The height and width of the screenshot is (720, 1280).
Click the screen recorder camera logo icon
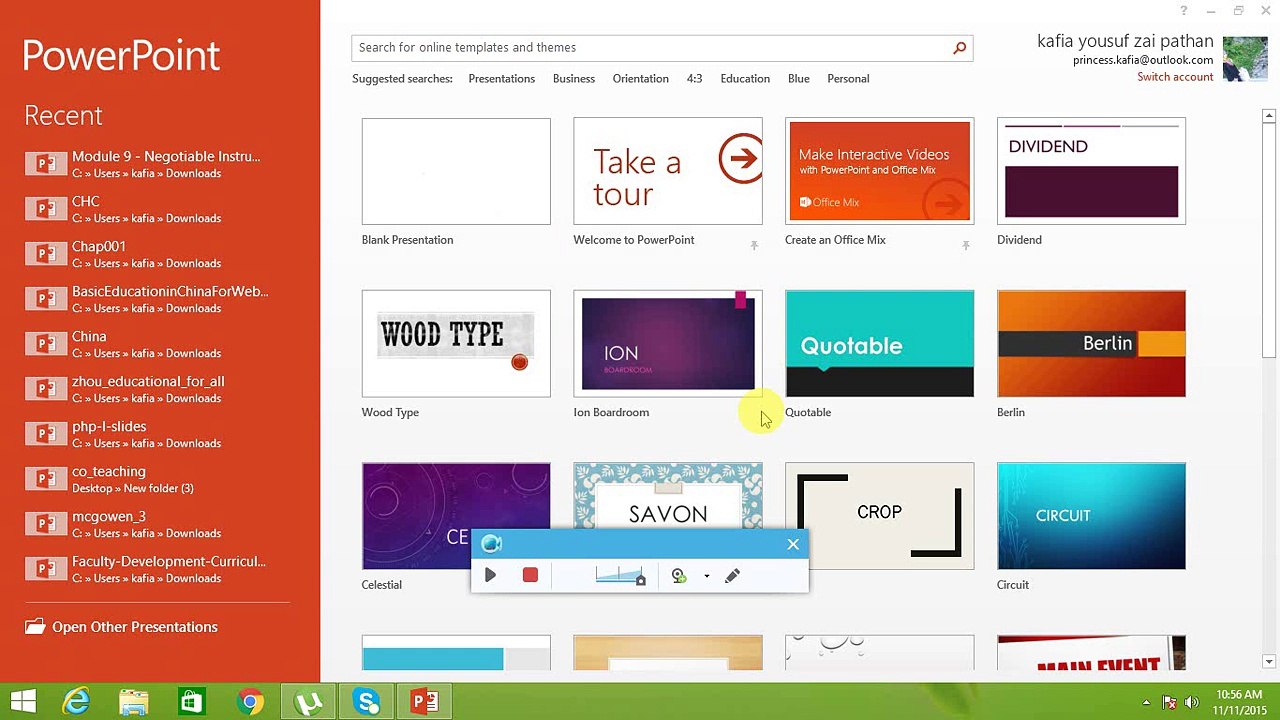pyautogui.click(x=491, y=544)
